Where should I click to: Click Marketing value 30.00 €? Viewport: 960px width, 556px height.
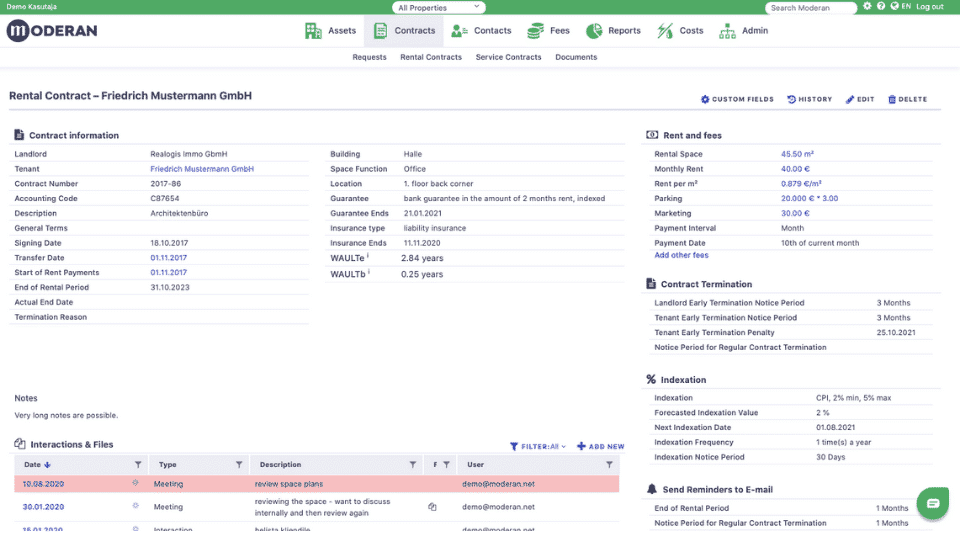tap(795, 213)
